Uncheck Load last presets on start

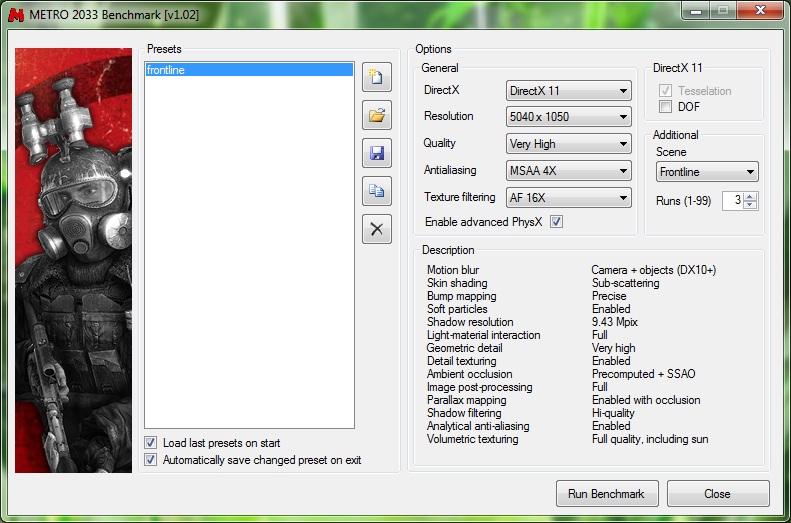click(x=151, y=443)
